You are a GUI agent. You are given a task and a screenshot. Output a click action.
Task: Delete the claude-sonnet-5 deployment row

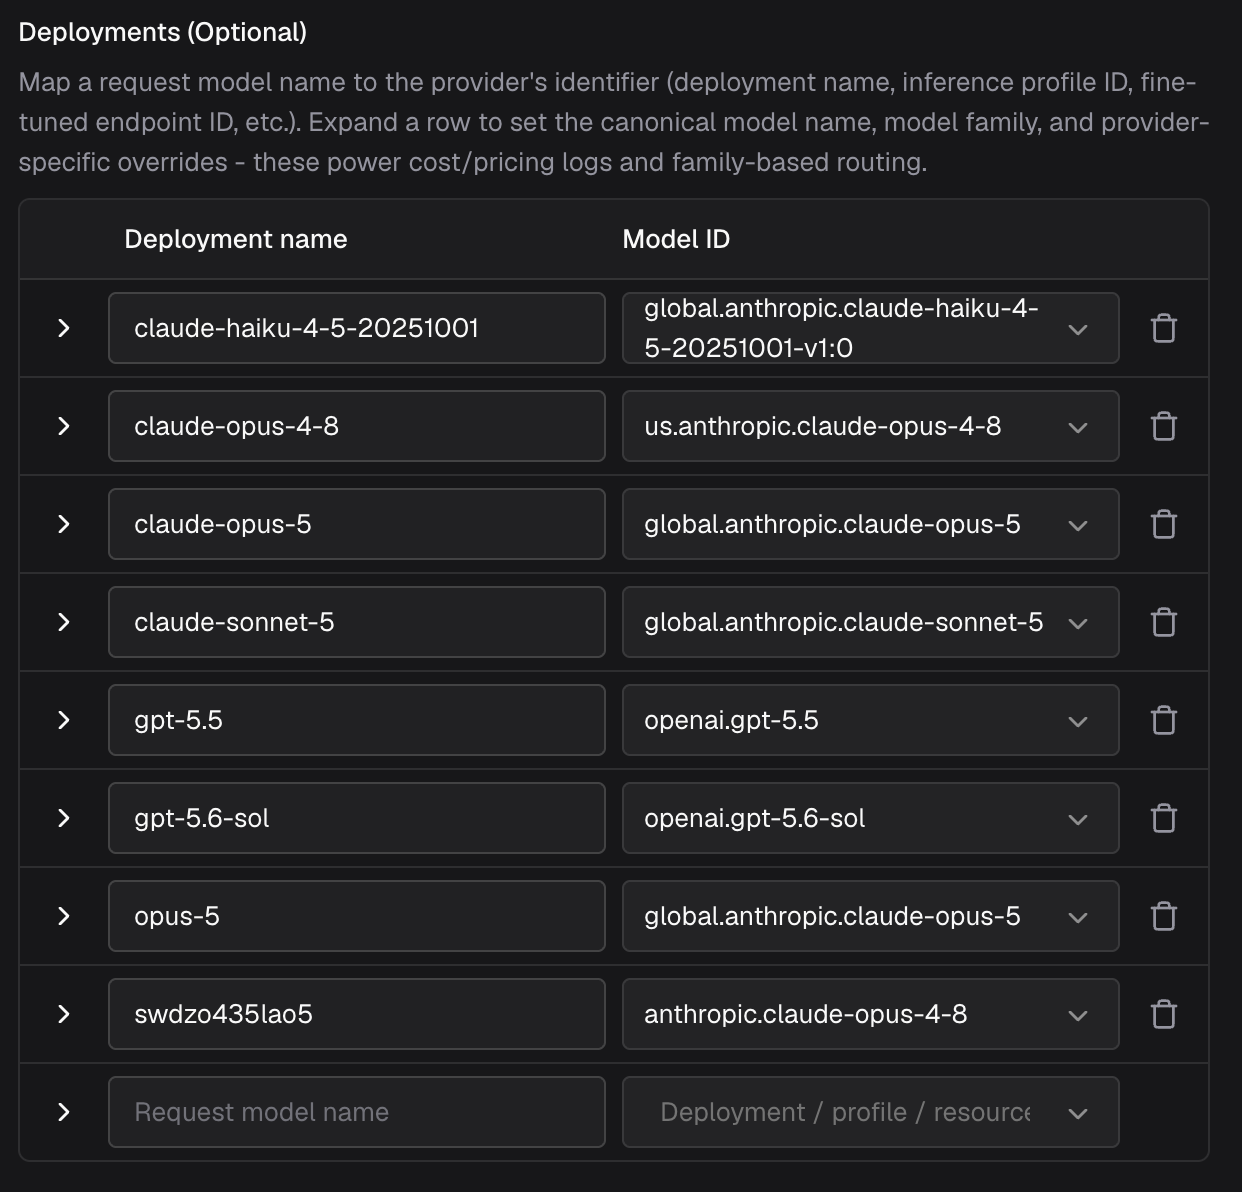coord(1164,622)
